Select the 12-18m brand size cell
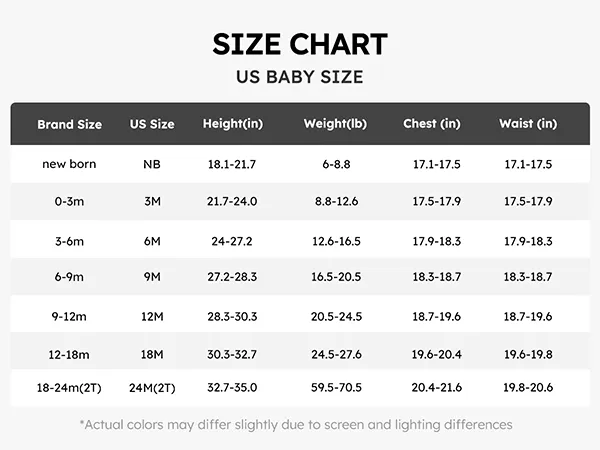The height and width of the screenshot is (450, 600). [69, 354]
